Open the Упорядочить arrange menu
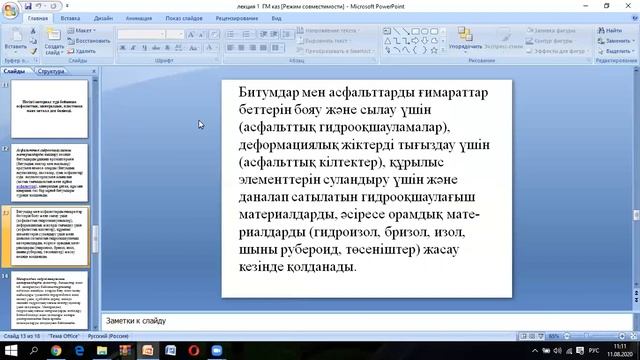 465,39
